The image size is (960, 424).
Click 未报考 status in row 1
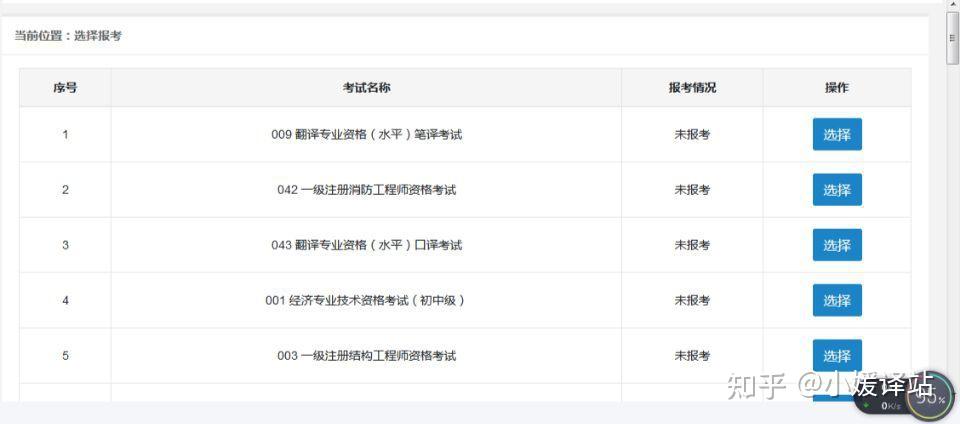692,135
